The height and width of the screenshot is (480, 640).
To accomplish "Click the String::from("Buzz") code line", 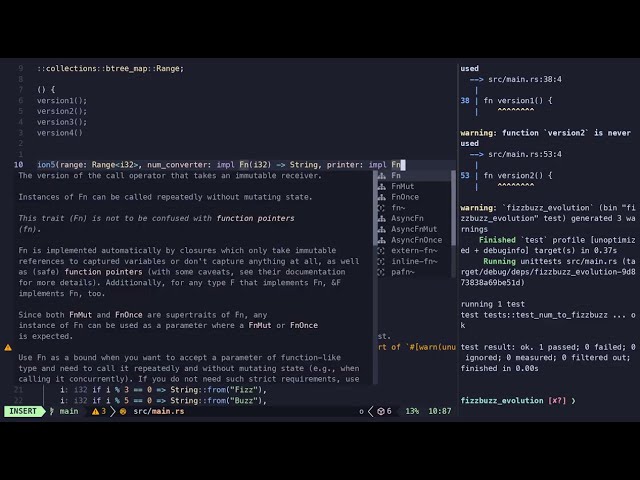I will (x=163, y=400).
